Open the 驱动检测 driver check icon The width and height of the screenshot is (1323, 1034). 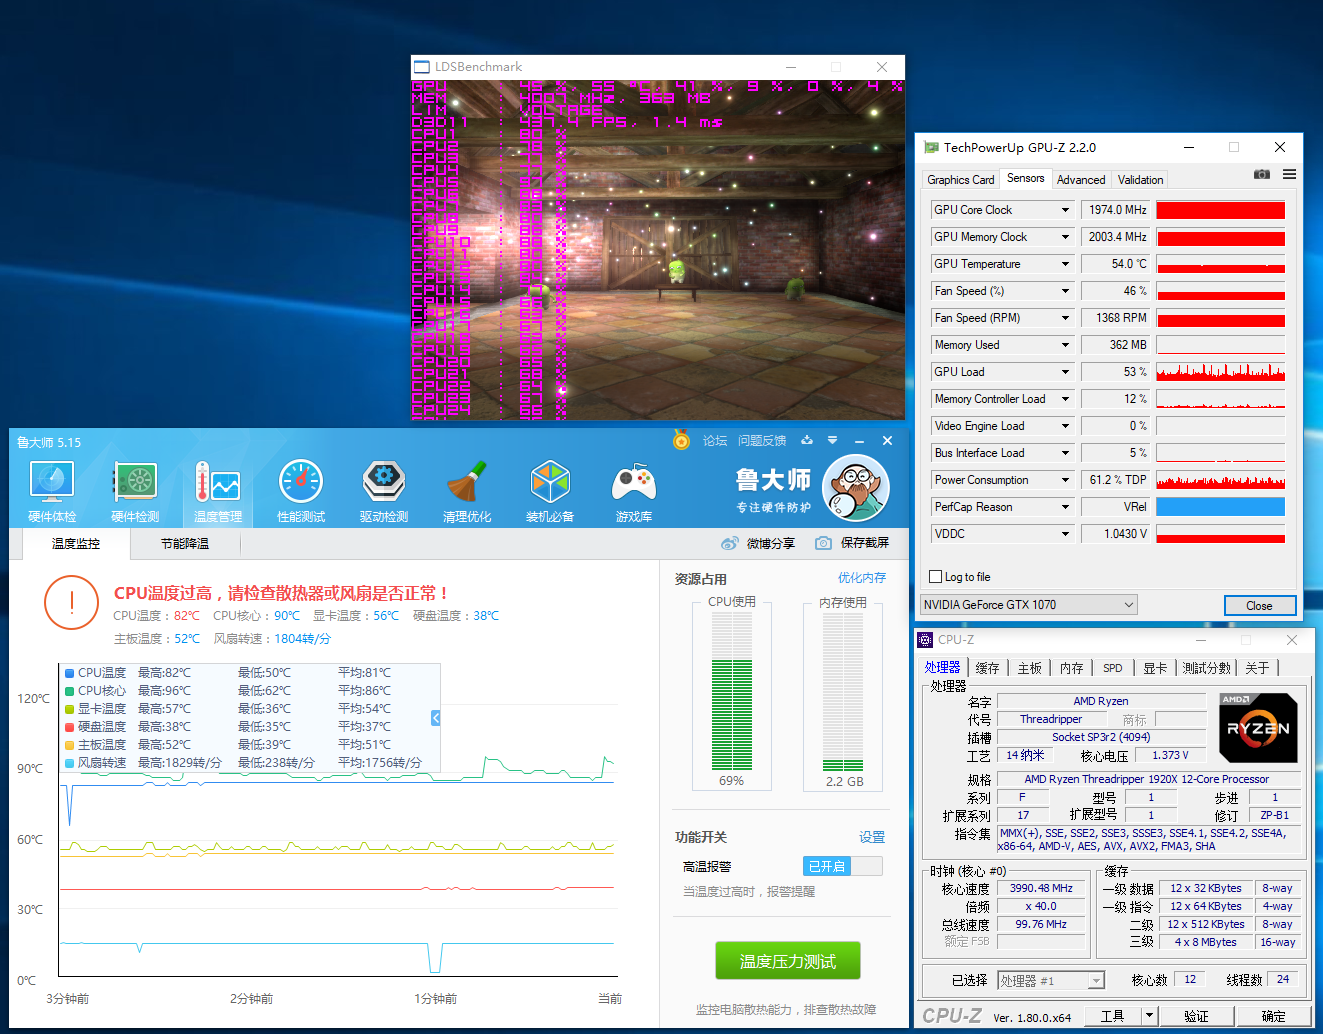[x=384, y=492]
